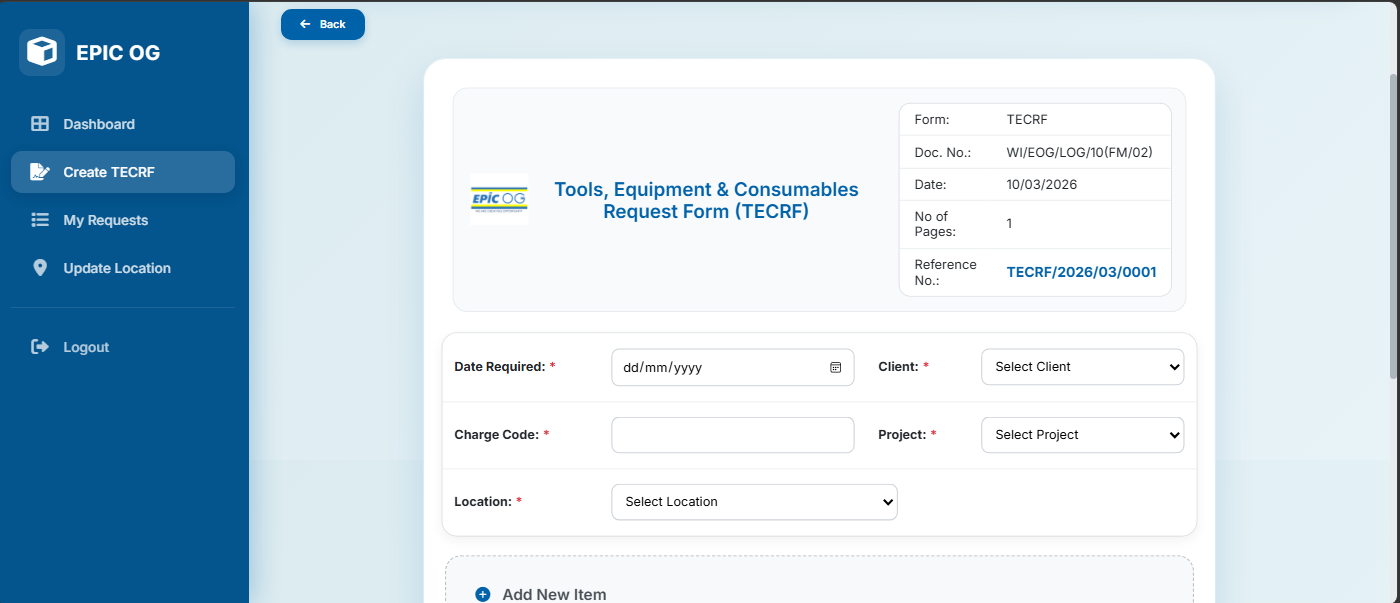Viewport: 1400px width, 603px height.
Task: Click the EPIC OG company logo image
Action: (x=499, y=199)
